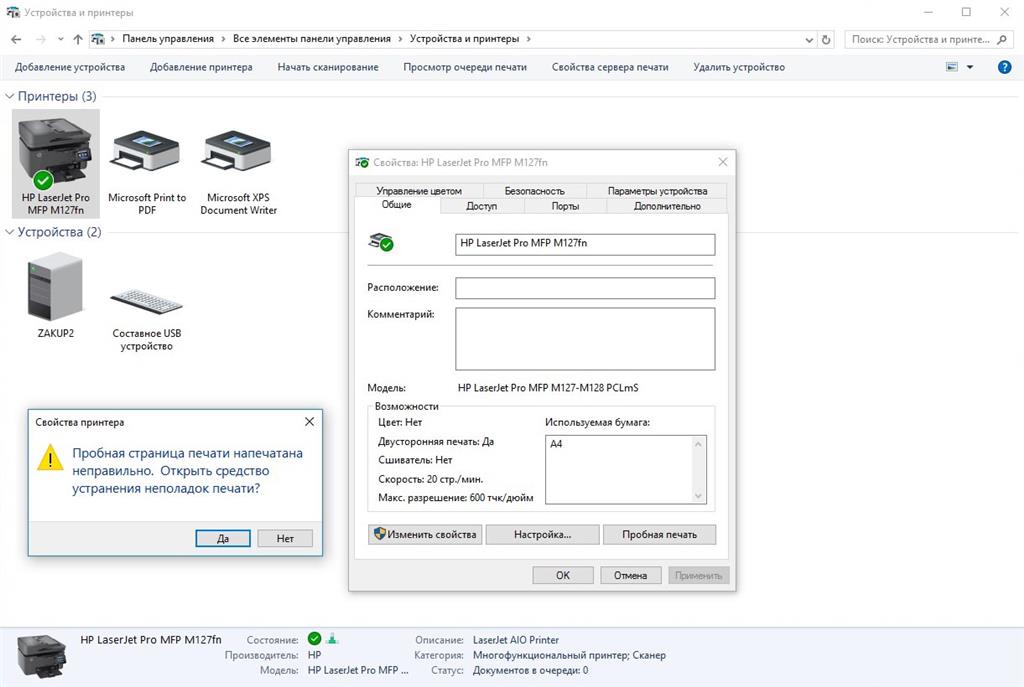Click the Комментарий text area

coord(585,339)
